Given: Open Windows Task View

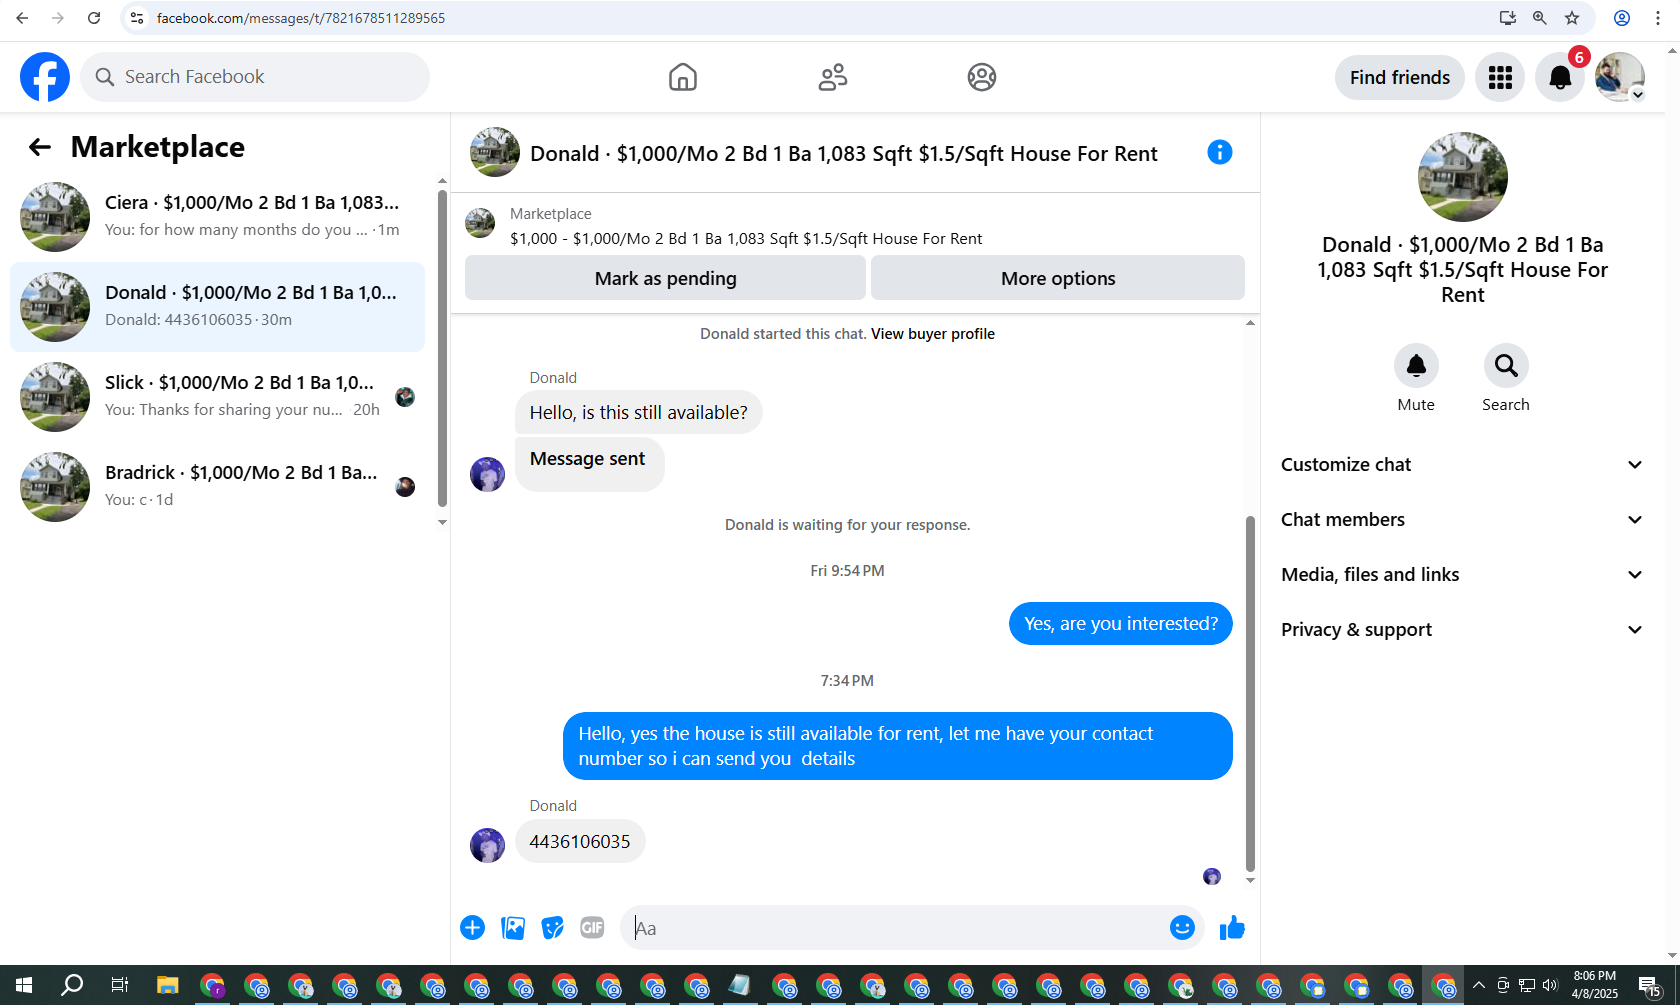Looking at the screenshot, I should 120,986.
